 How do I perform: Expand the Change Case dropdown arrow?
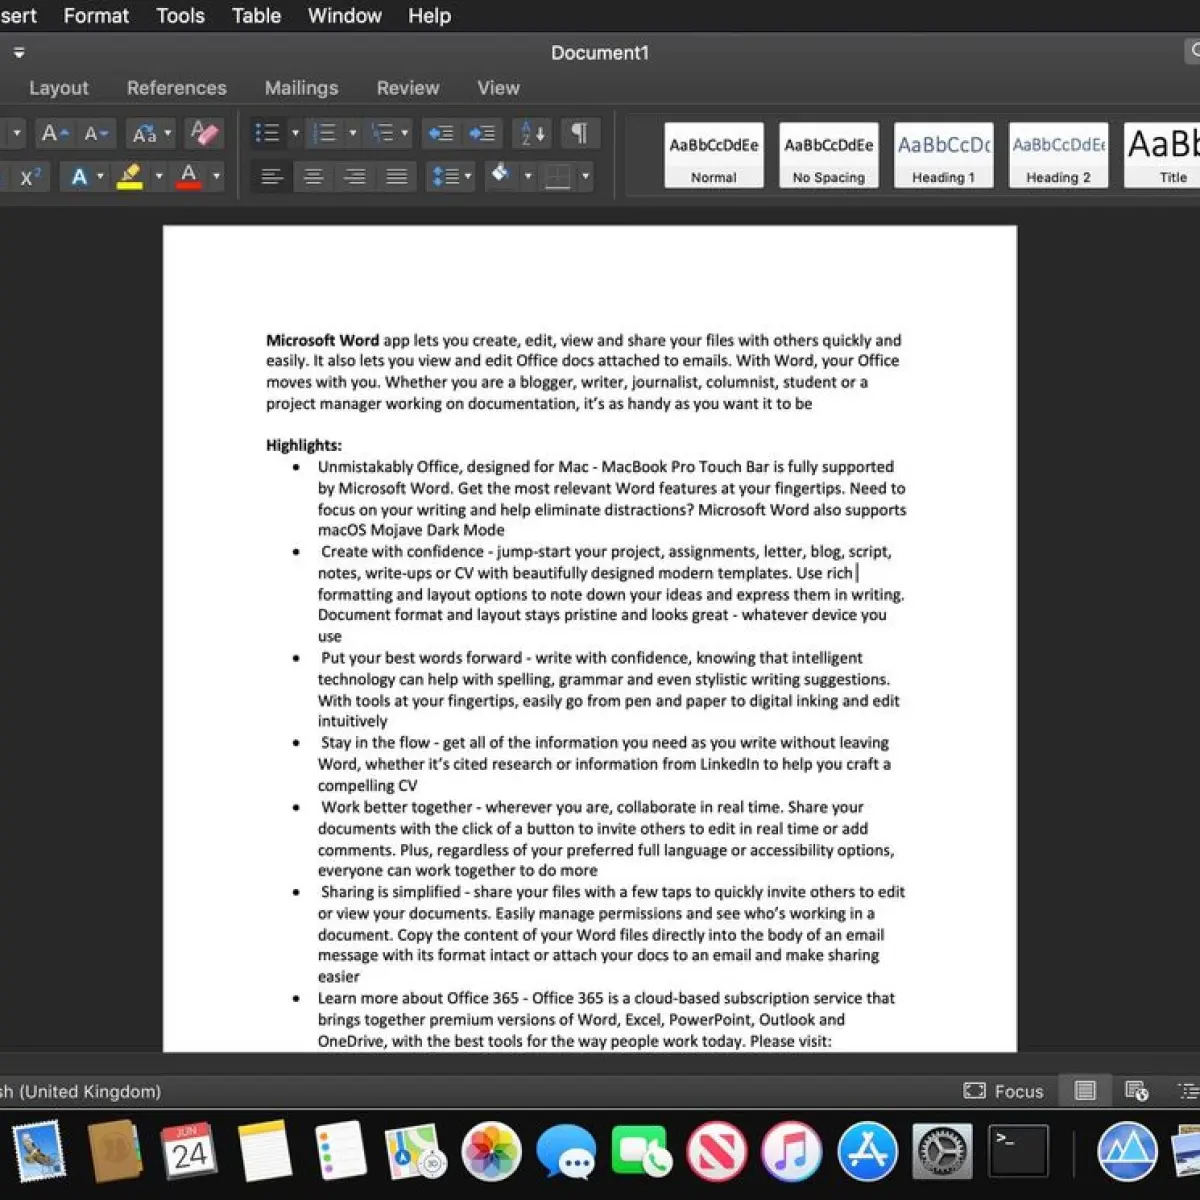coord(168,133)
